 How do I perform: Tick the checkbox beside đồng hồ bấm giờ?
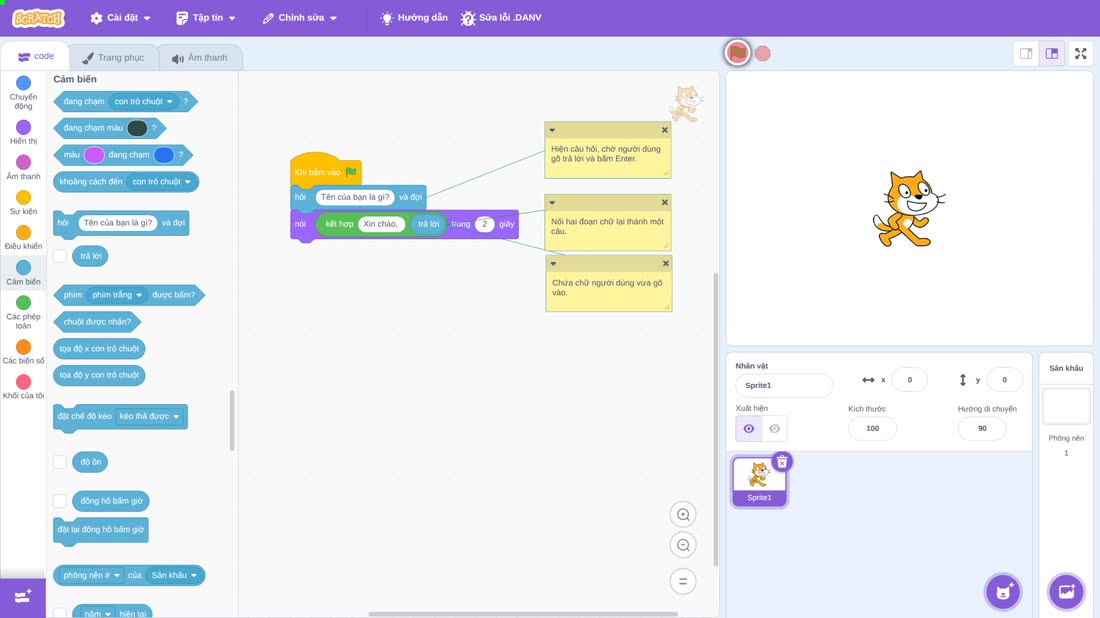(x=60, y=501)
